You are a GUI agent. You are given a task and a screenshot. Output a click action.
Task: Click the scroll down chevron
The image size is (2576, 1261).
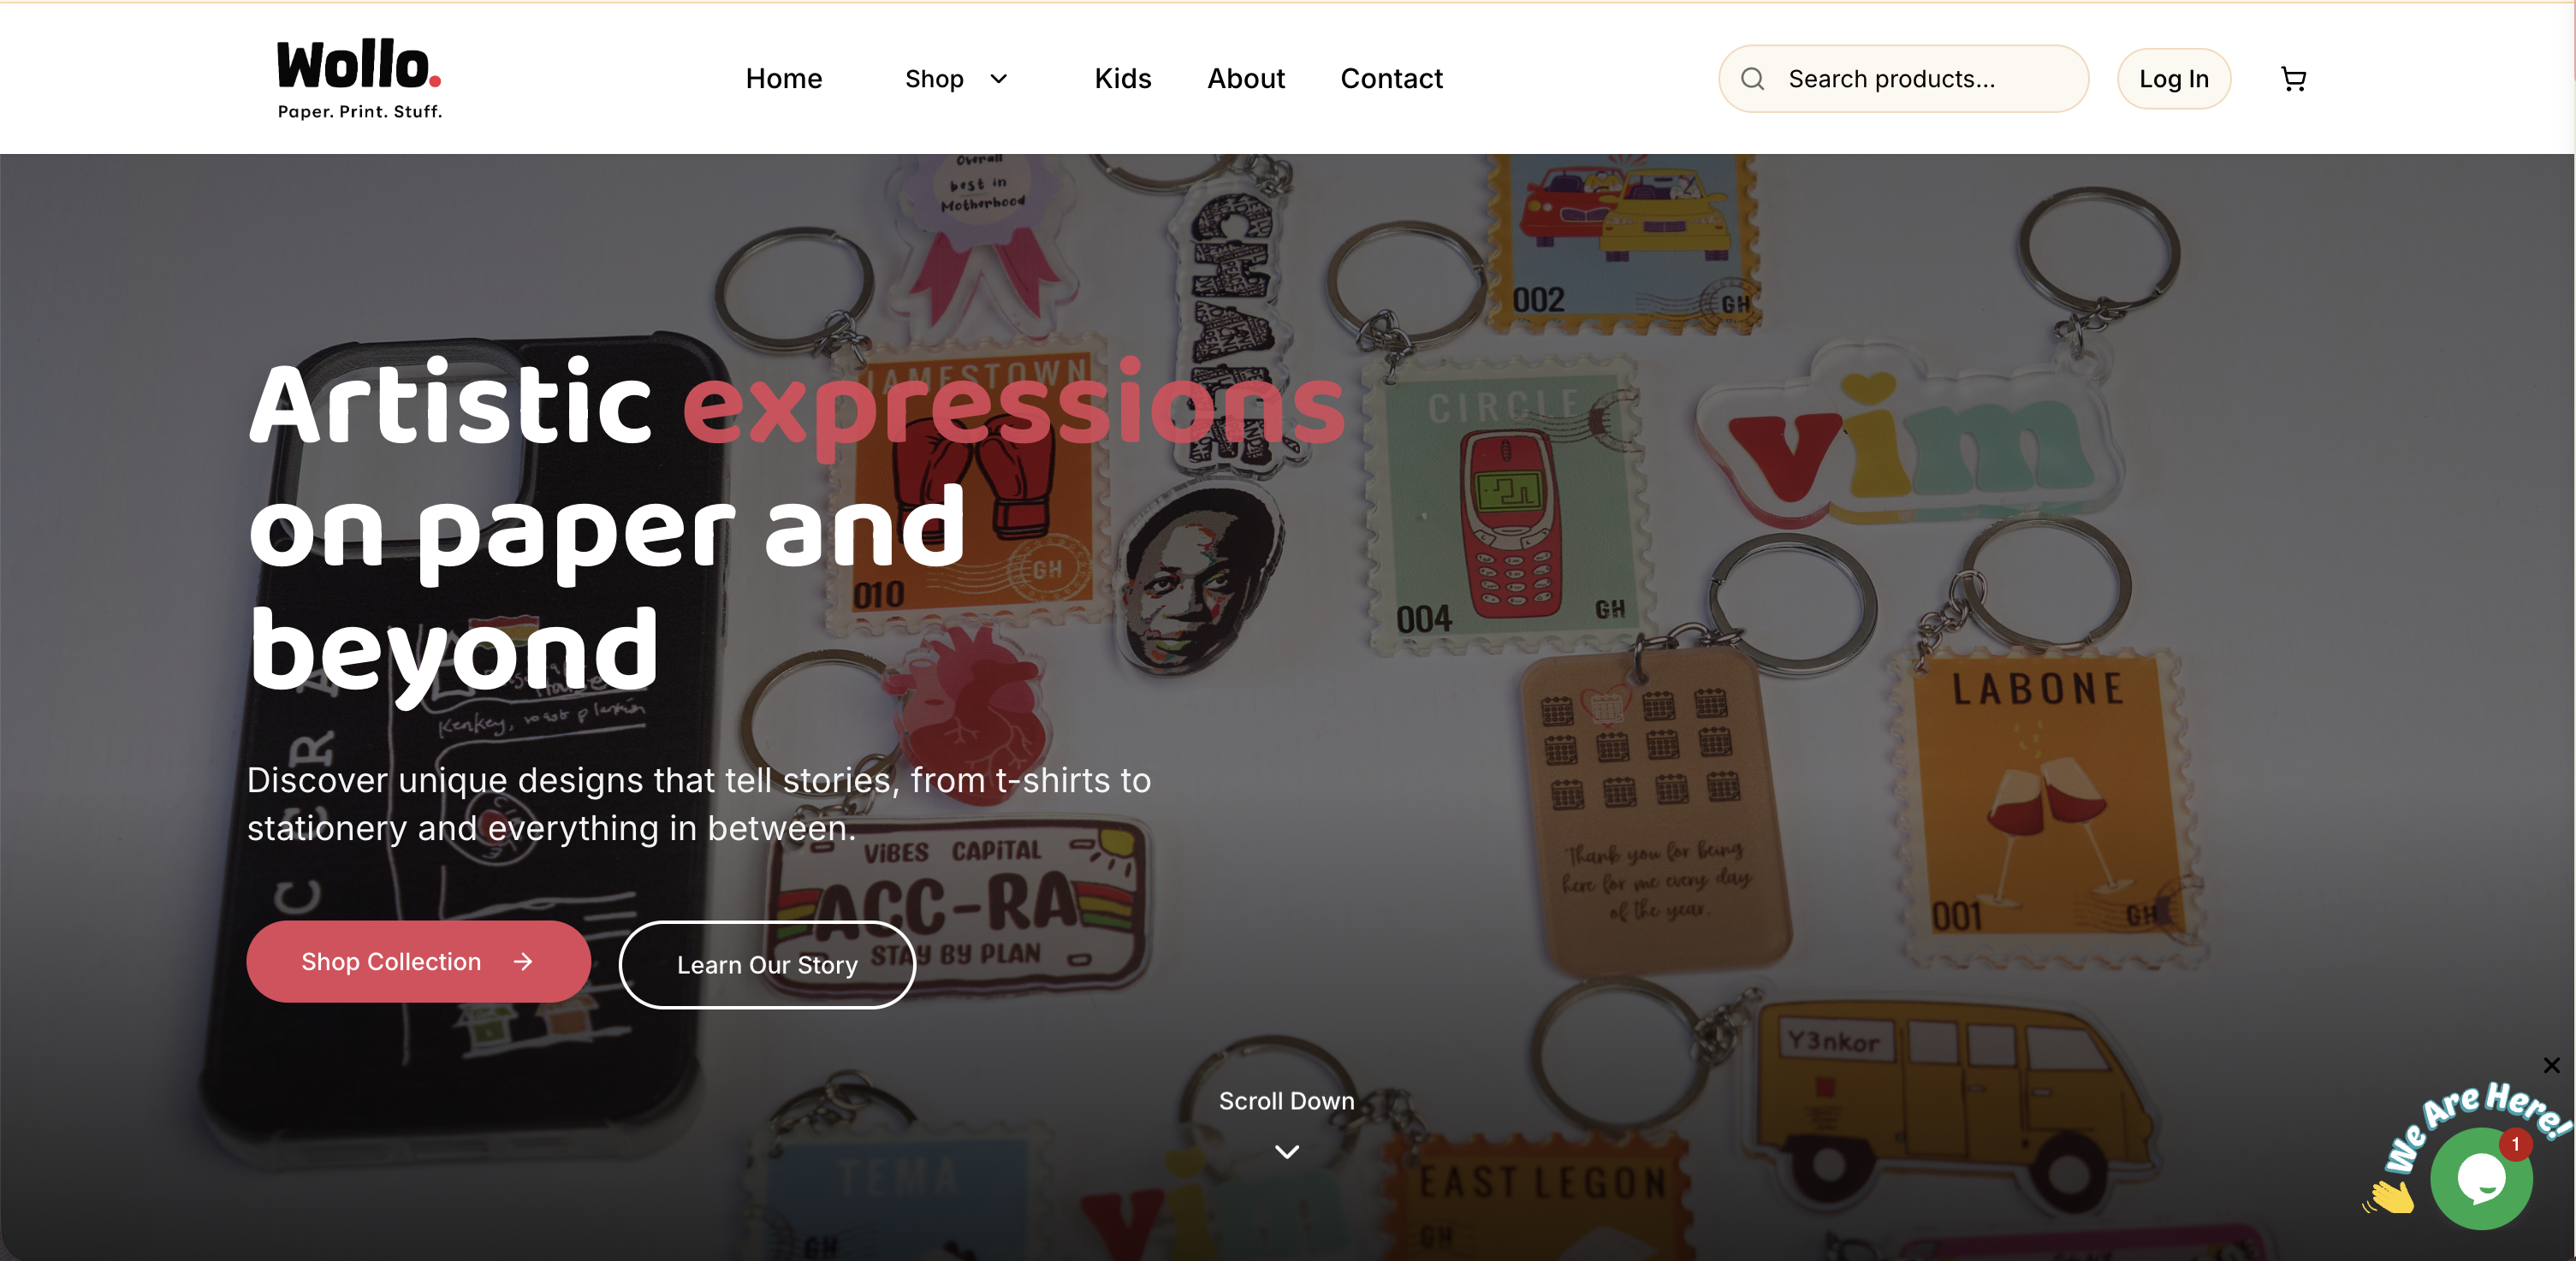point(1287,1152)
